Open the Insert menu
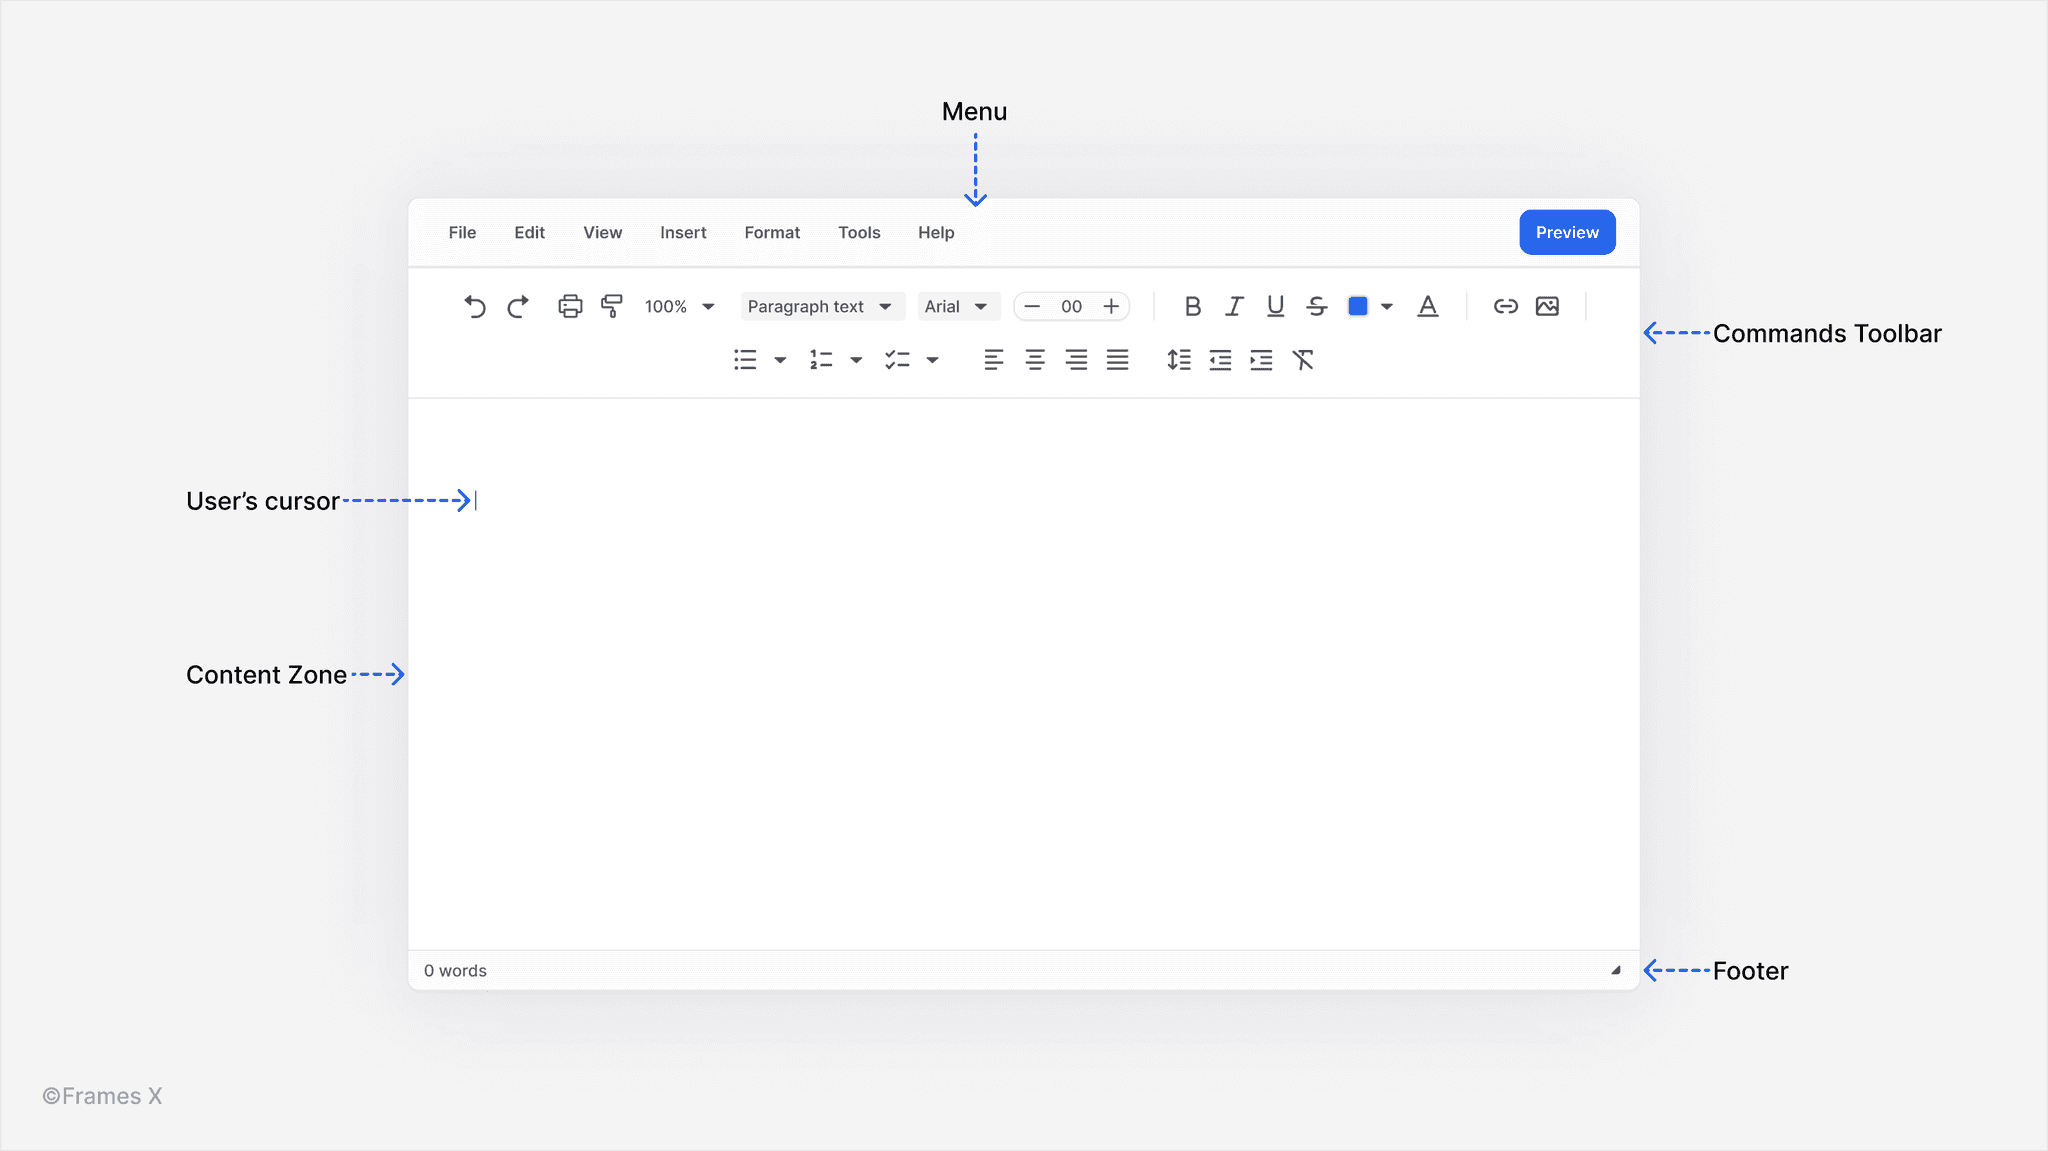Viewport: 2048px width, 1151px height. tap(682, 232)
